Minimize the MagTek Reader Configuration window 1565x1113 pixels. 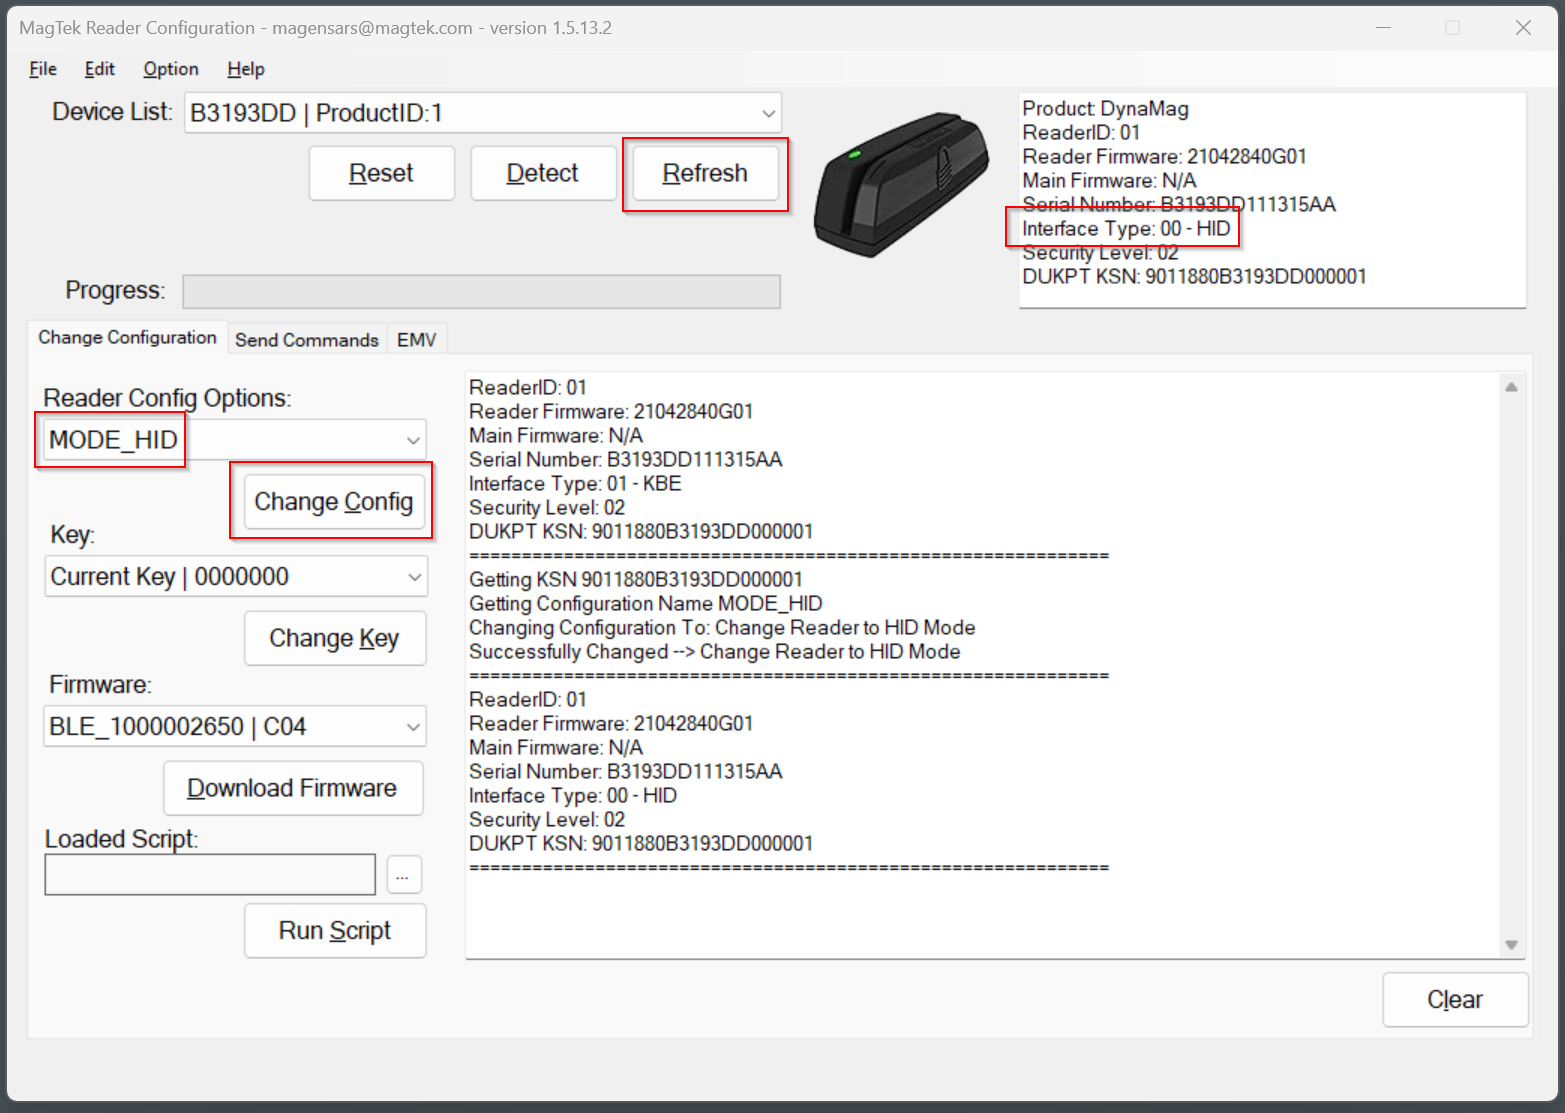coord(1384,28)
